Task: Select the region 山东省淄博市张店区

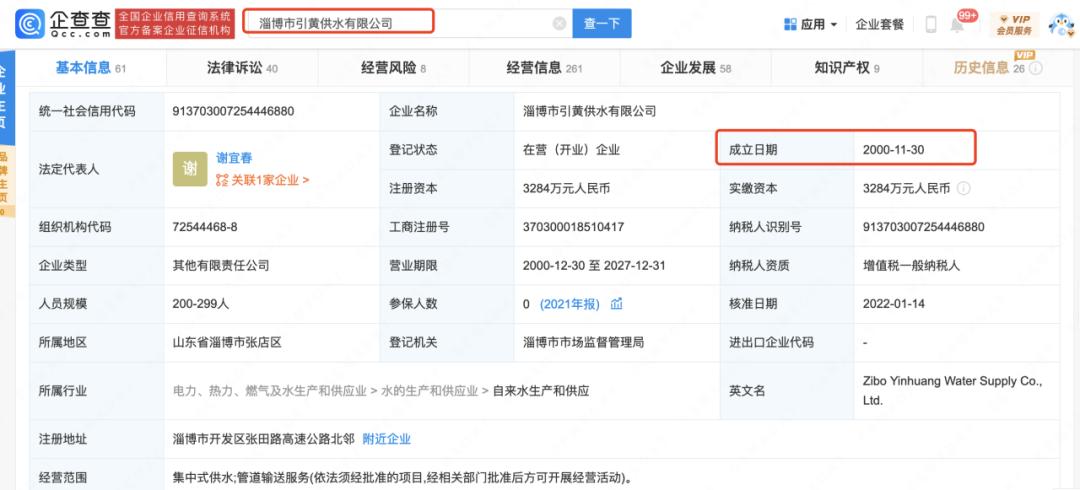Action: (x=227, y=342)
